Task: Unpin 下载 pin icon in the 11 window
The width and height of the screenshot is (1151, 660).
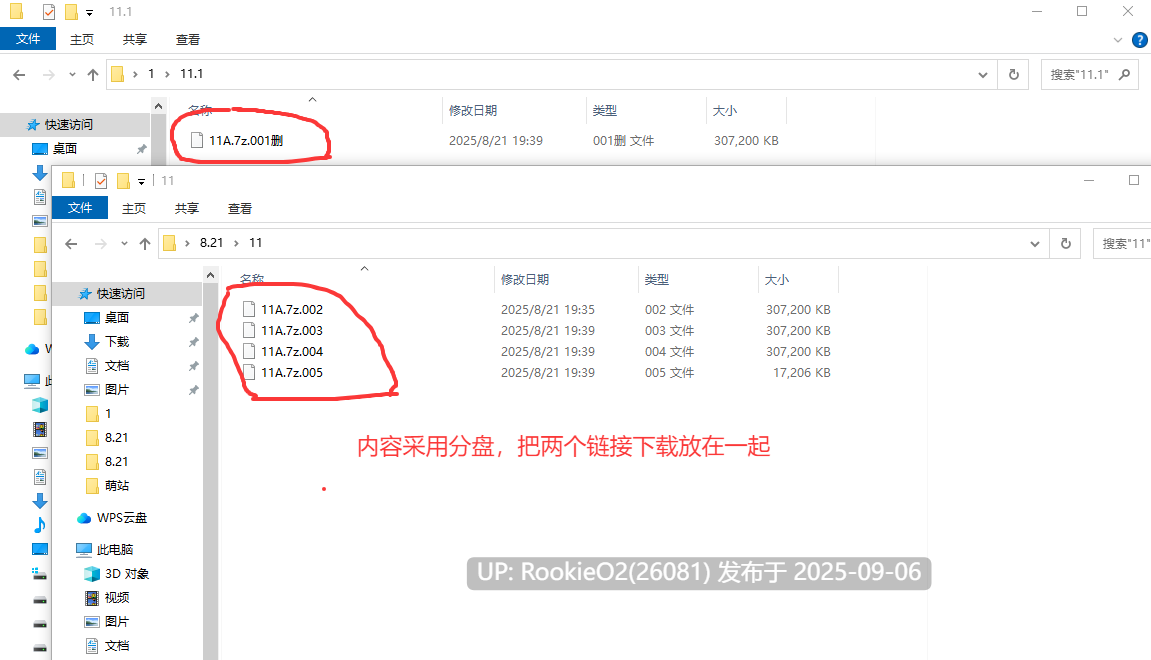Action: tap(194, 342)
